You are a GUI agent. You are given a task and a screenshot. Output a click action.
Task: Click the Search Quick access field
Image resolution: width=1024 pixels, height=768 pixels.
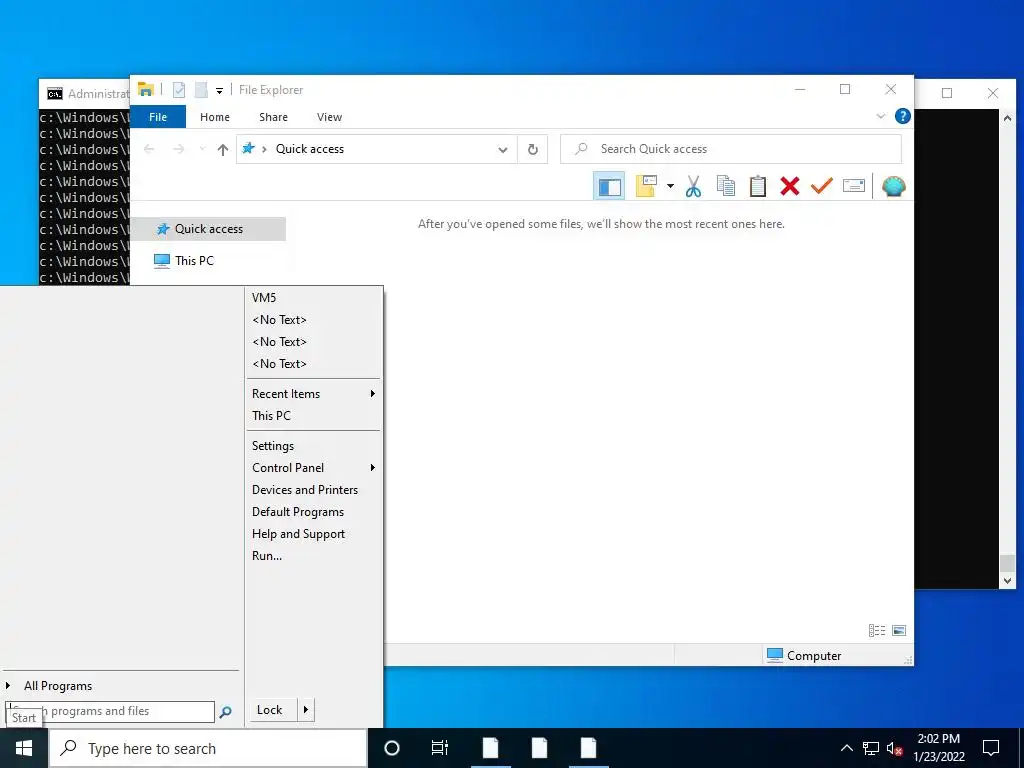pos(731,149)
